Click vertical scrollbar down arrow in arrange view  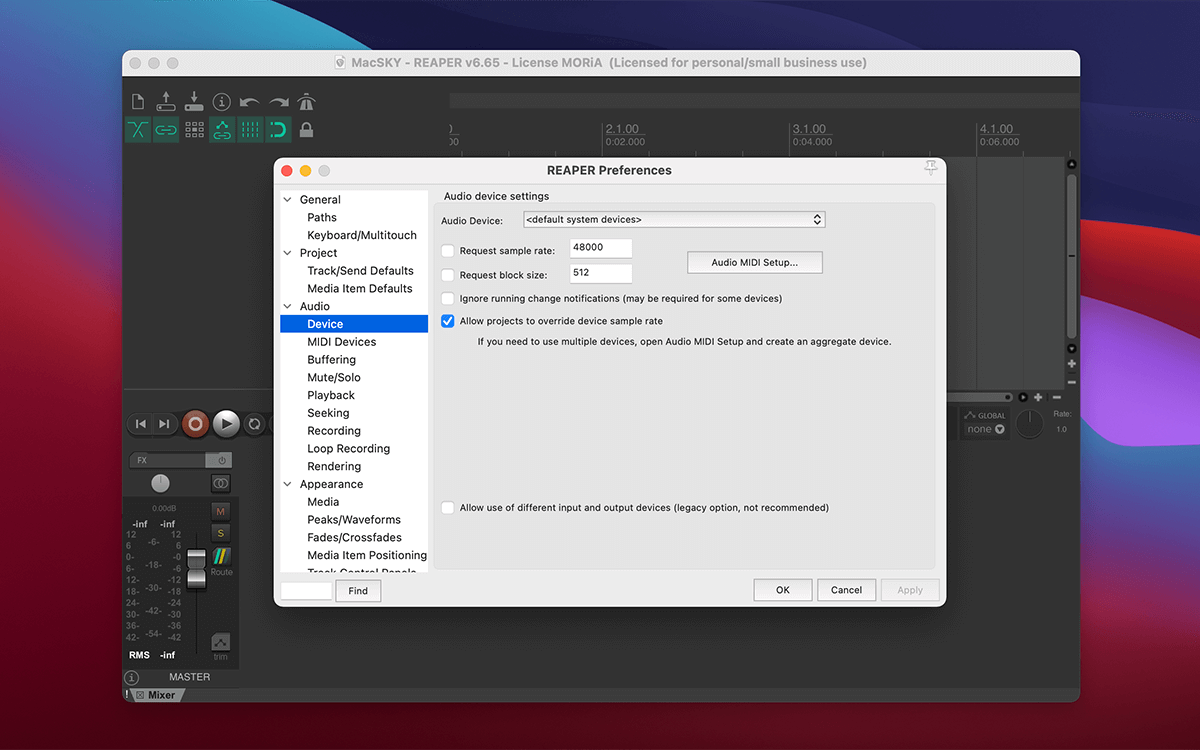point(1072,348)
